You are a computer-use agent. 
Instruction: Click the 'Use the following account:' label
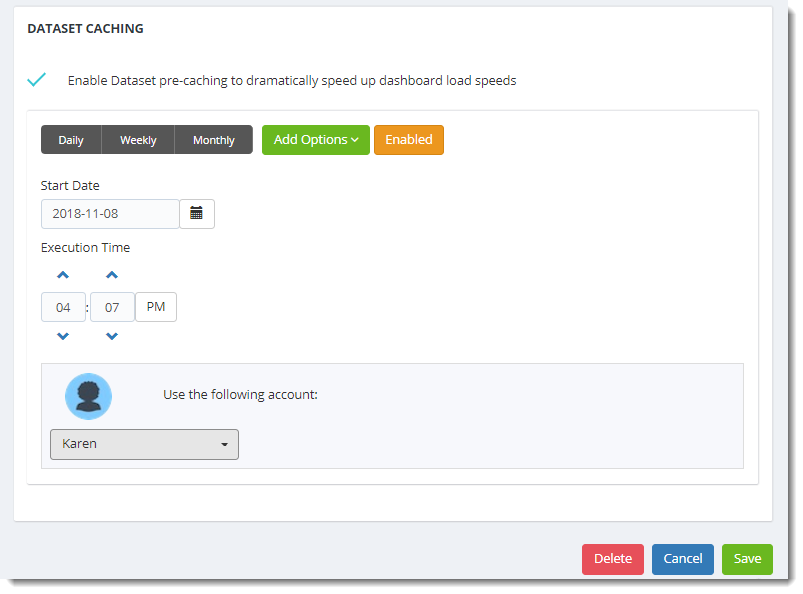(240, 395)
